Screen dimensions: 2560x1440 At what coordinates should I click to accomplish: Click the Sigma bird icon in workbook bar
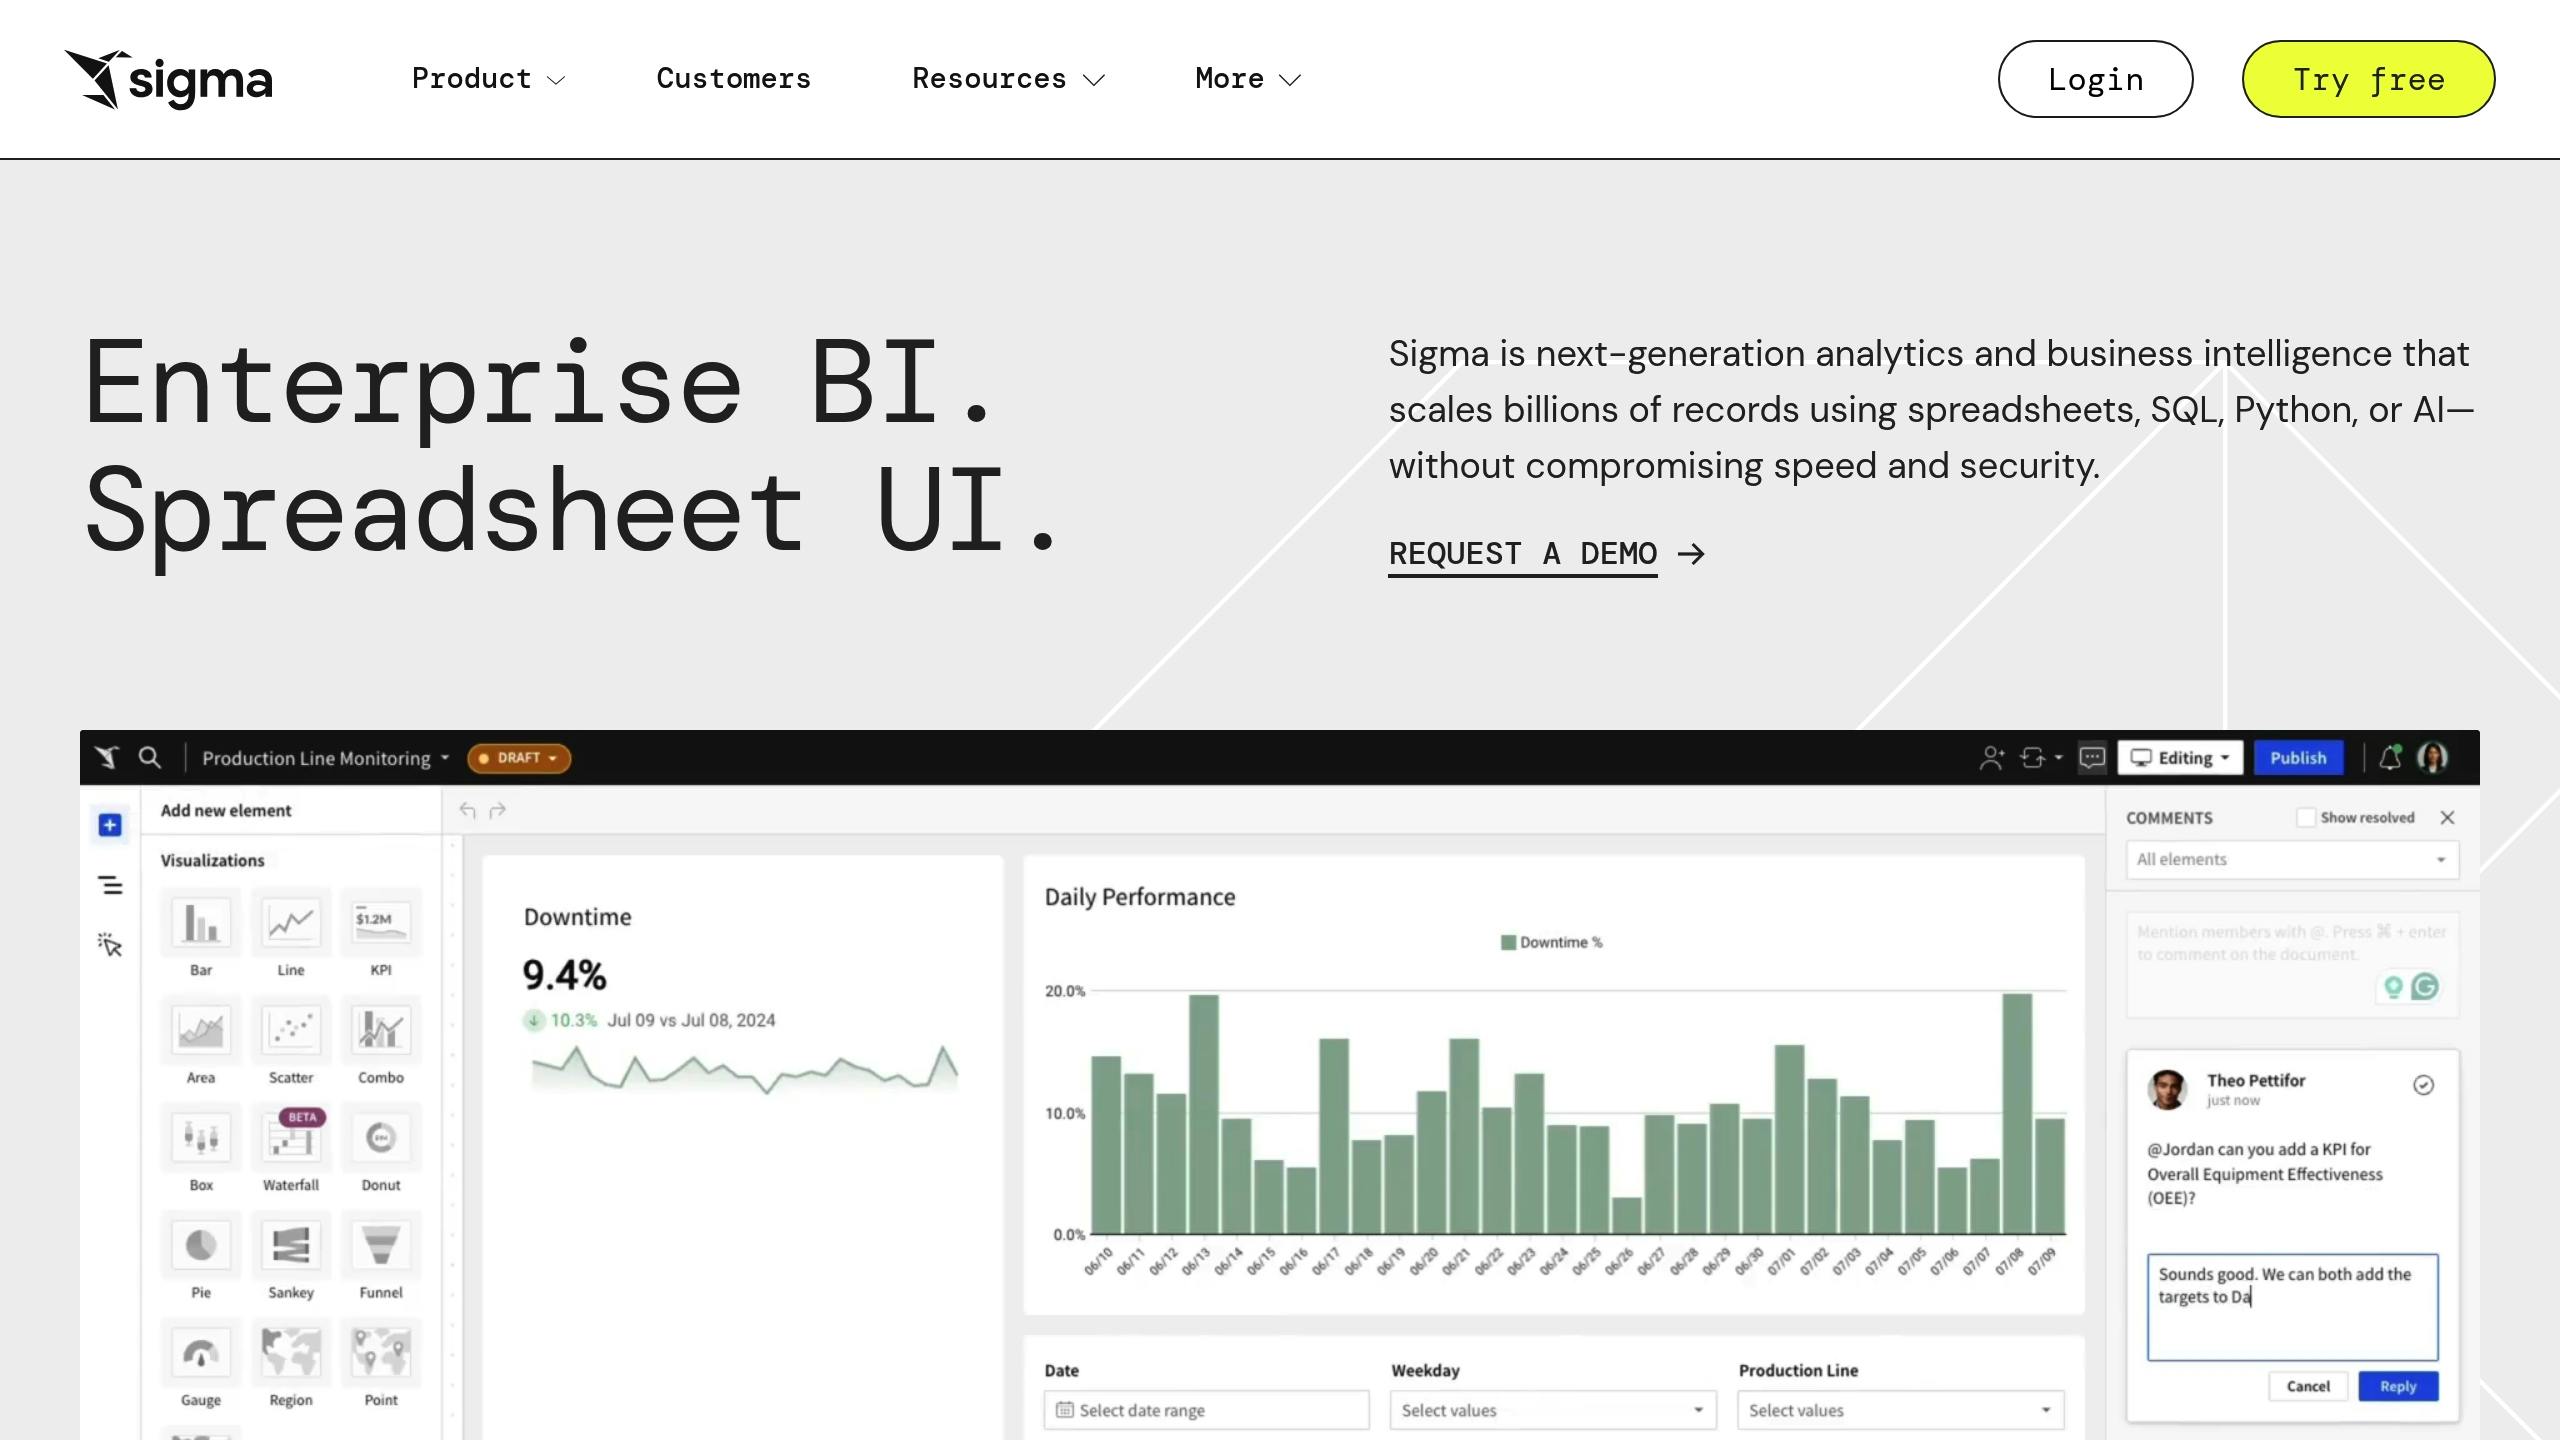107,757
